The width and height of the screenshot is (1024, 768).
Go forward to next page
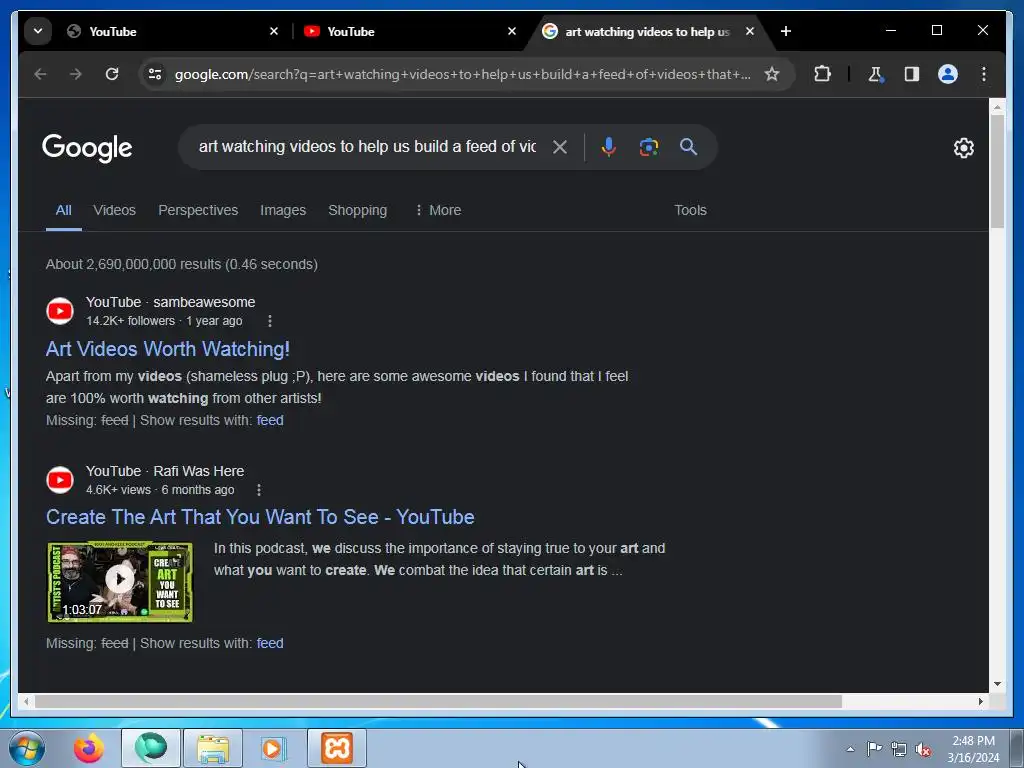[x=76, y=74]
